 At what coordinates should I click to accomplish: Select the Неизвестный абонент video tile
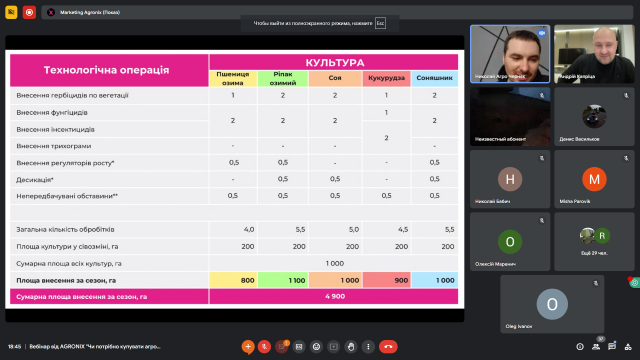pyautogui.click(x=510, y=116)
